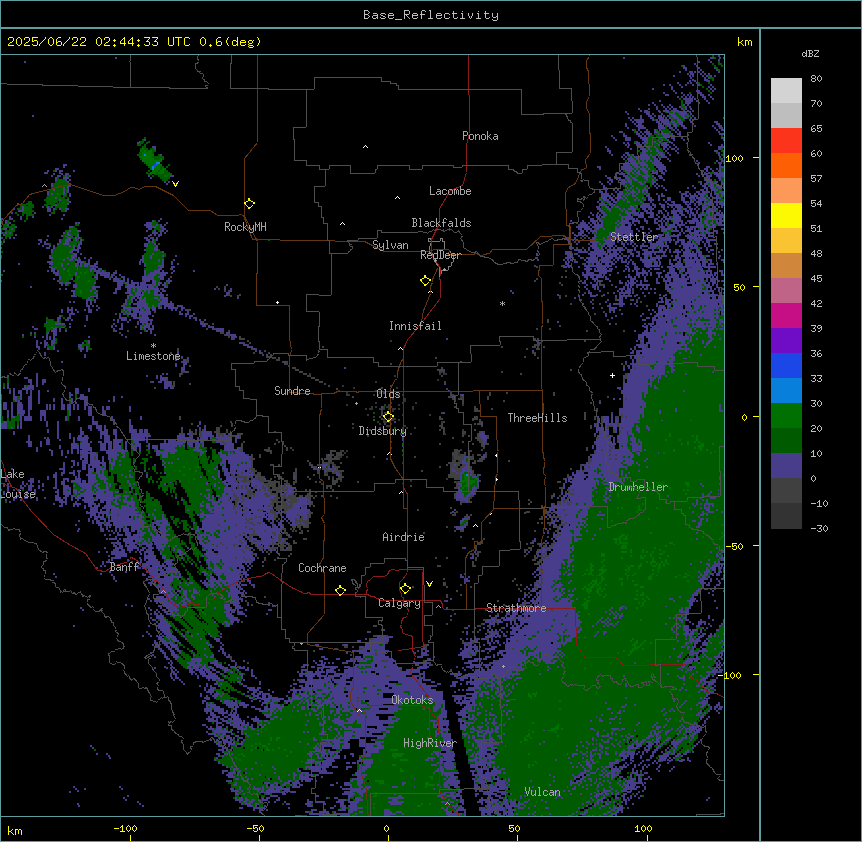Click the Lake Louise label
The image size is (862, 842).
[x=18, y=484]
